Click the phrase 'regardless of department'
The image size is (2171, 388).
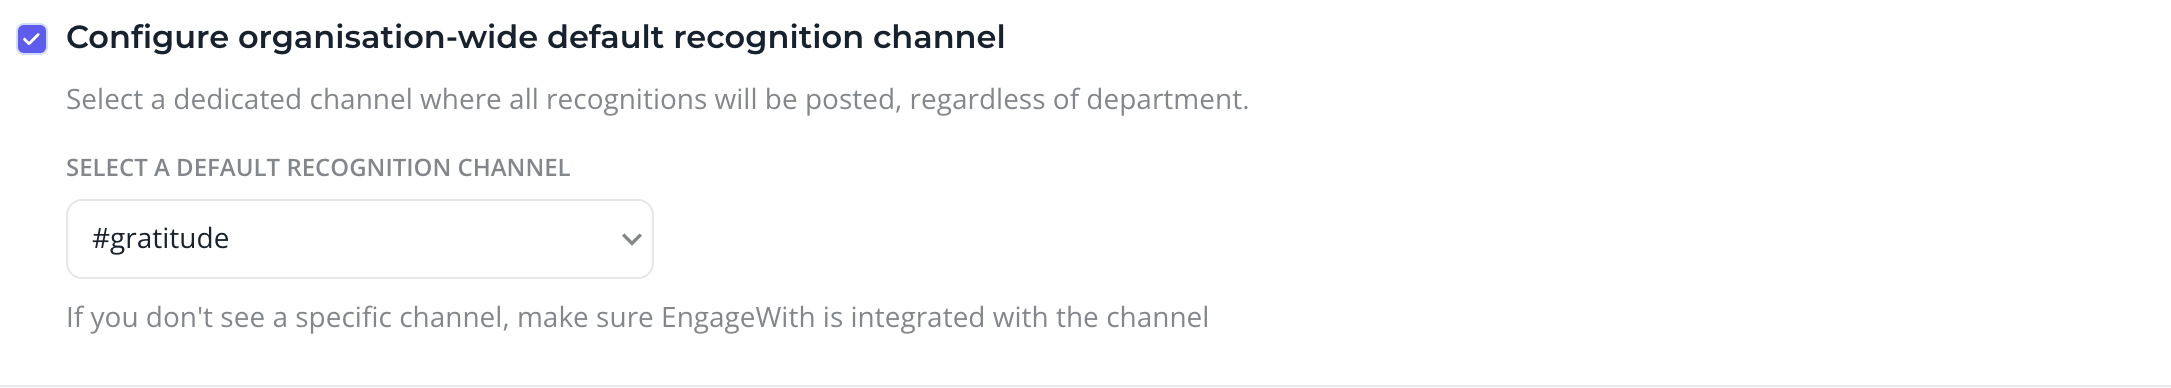[1076, 100]
